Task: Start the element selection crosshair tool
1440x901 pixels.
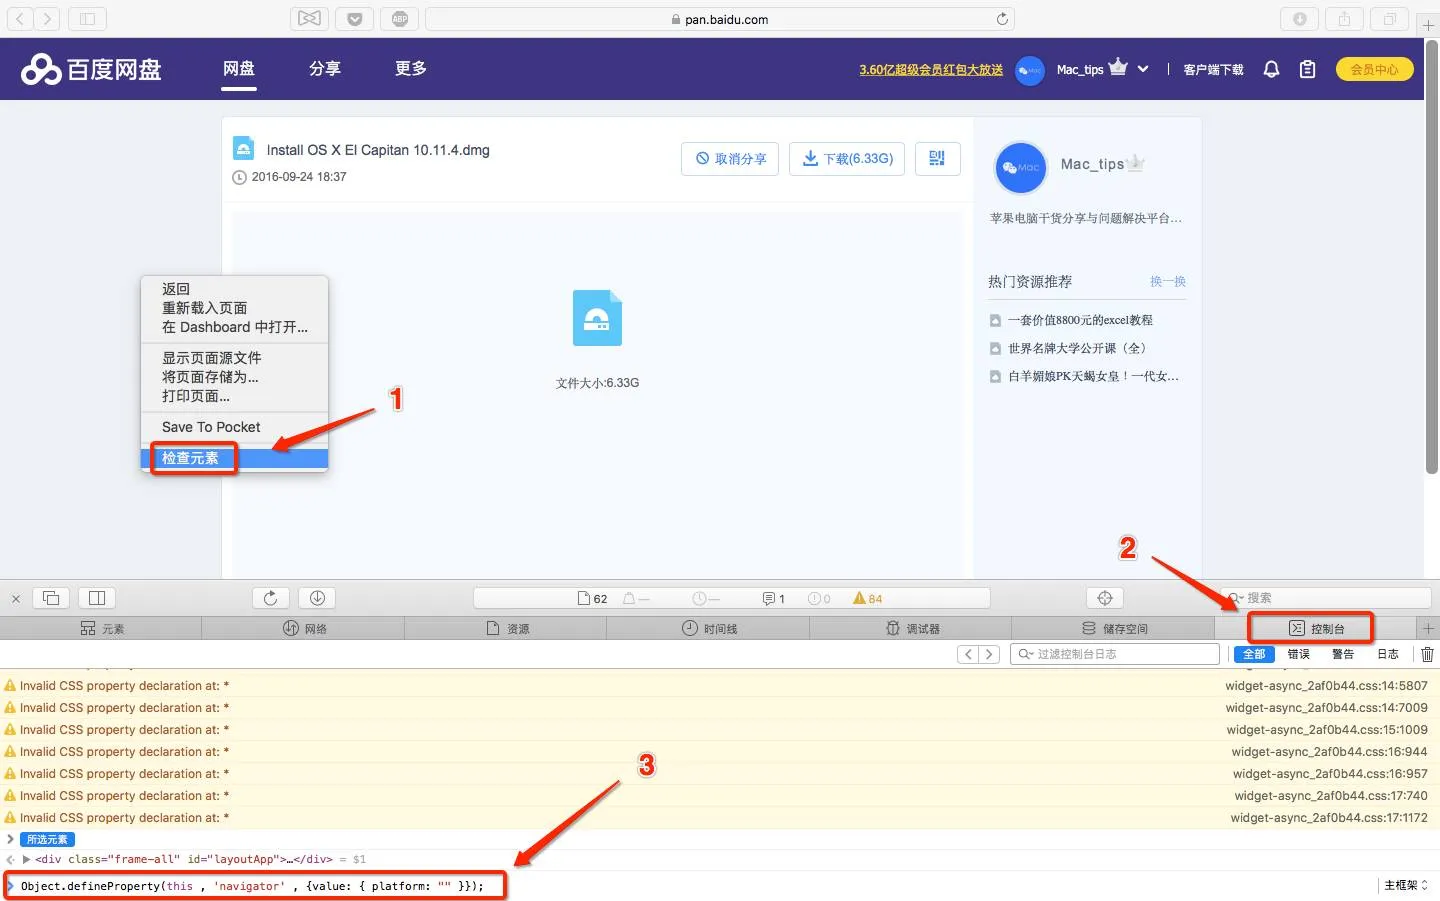Action: pos(1105,598)
